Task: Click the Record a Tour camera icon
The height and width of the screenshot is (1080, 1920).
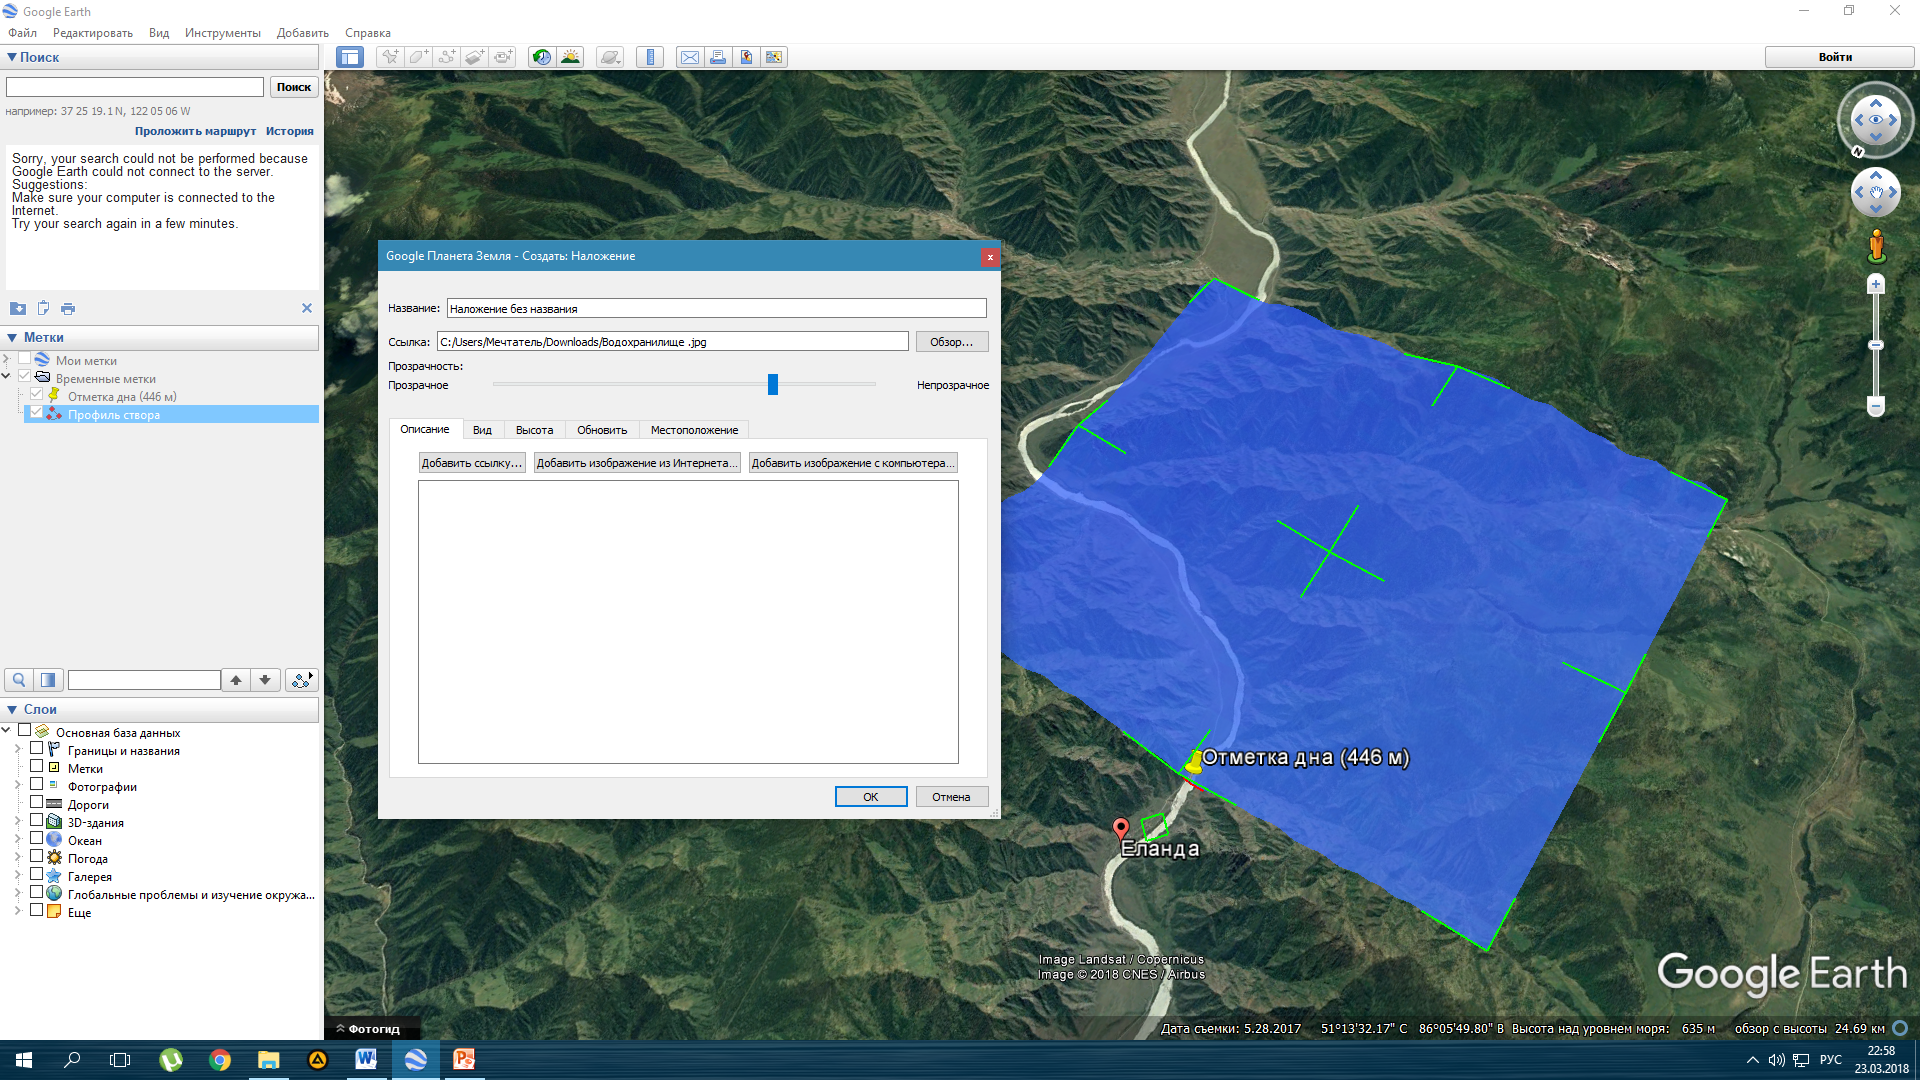Action: point(502,57)
